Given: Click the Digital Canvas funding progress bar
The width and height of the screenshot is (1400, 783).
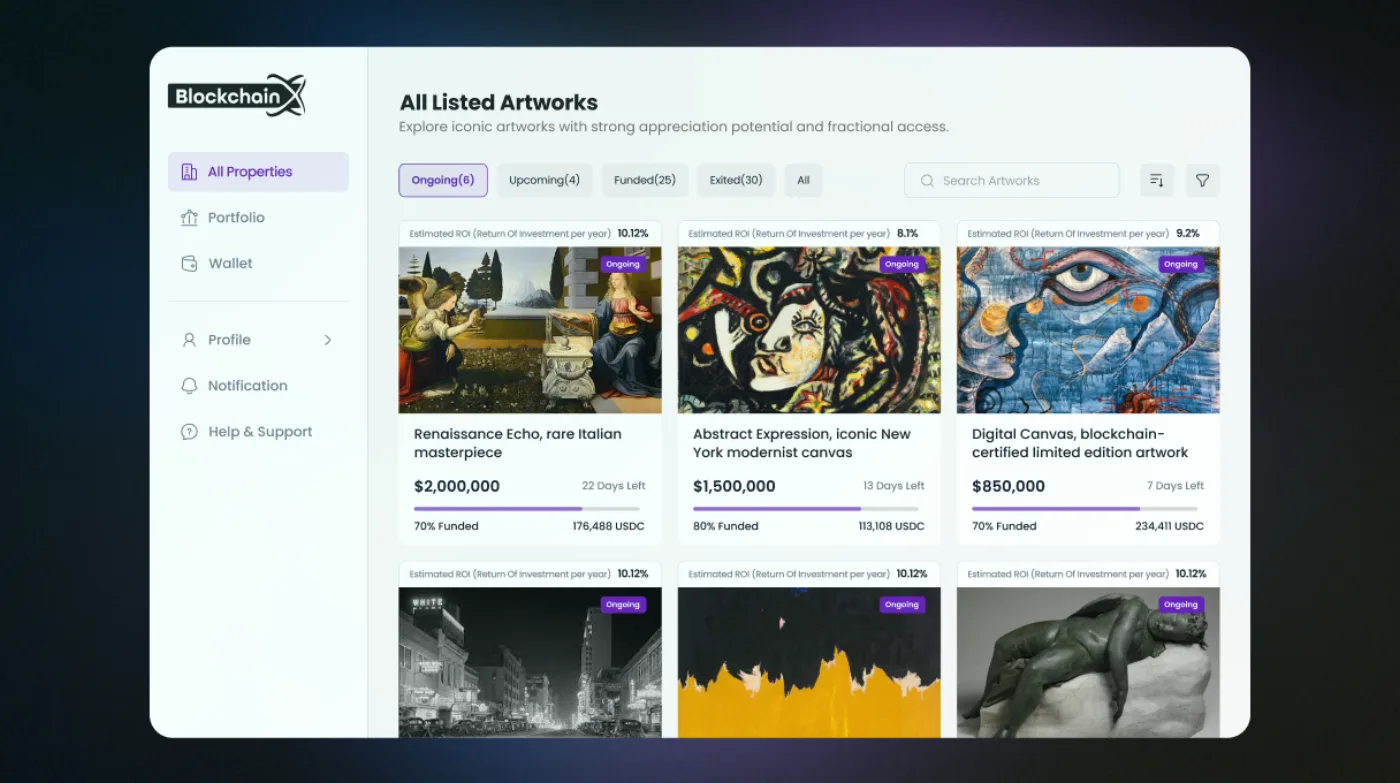Looking at the screenshot, I should 1085,508.
